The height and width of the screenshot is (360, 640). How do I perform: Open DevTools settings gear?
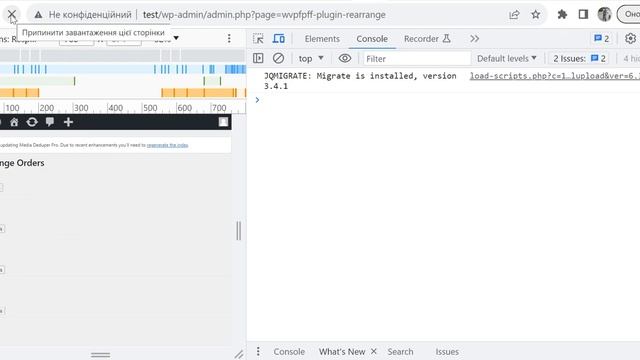(630, 39)
